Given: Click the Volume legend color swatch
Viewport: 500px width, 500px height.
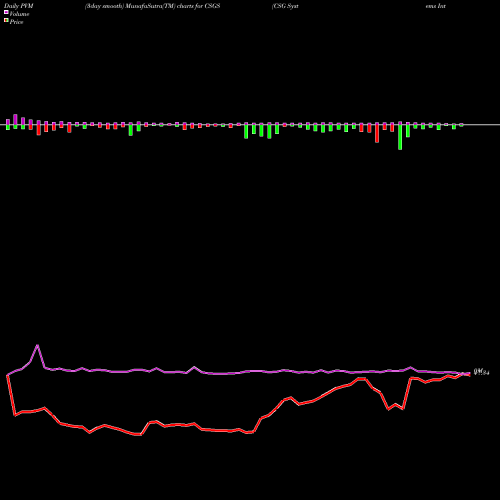Looking at the screenshot, I should (x=6, y=12).
